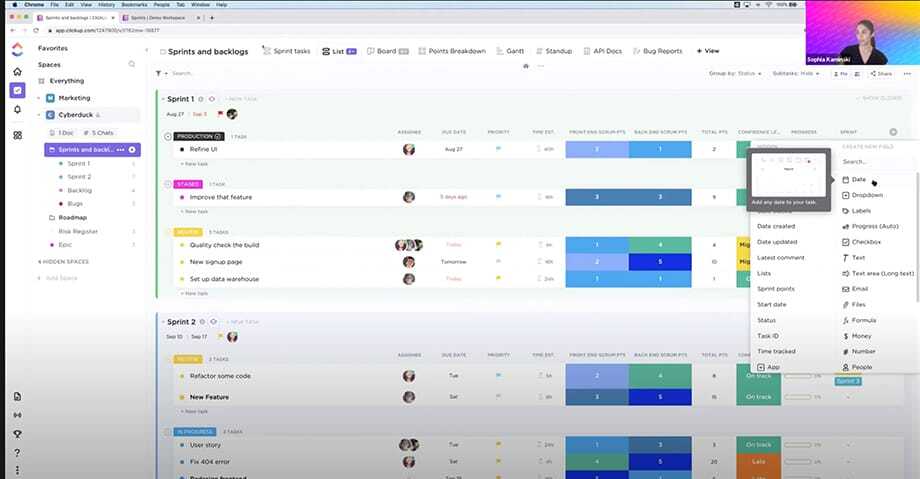The height and width of the screenshot is (479, 920).
Task: Click the Spaces search magnifier icon
Action: click(x=131, y=64)
